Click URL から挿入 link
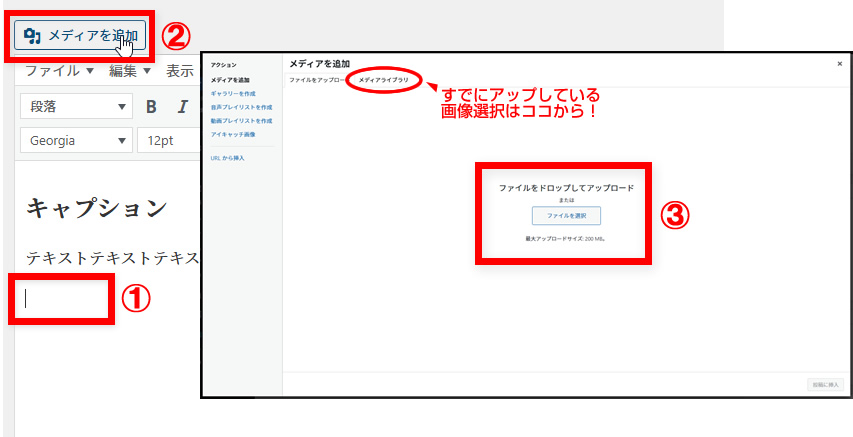 (x=227, y=158)
